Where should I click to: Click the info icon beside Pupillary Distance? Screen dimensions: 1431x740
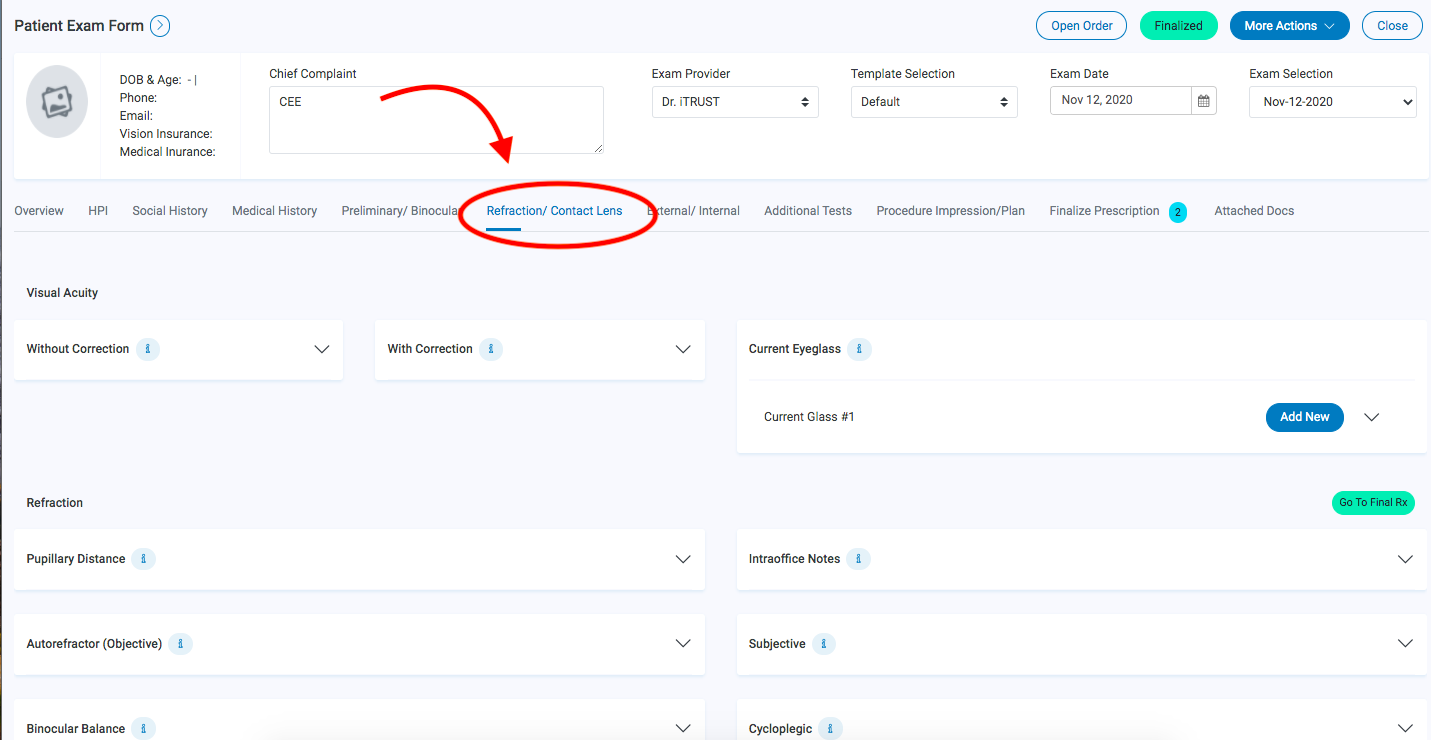[x=143, y=559]
